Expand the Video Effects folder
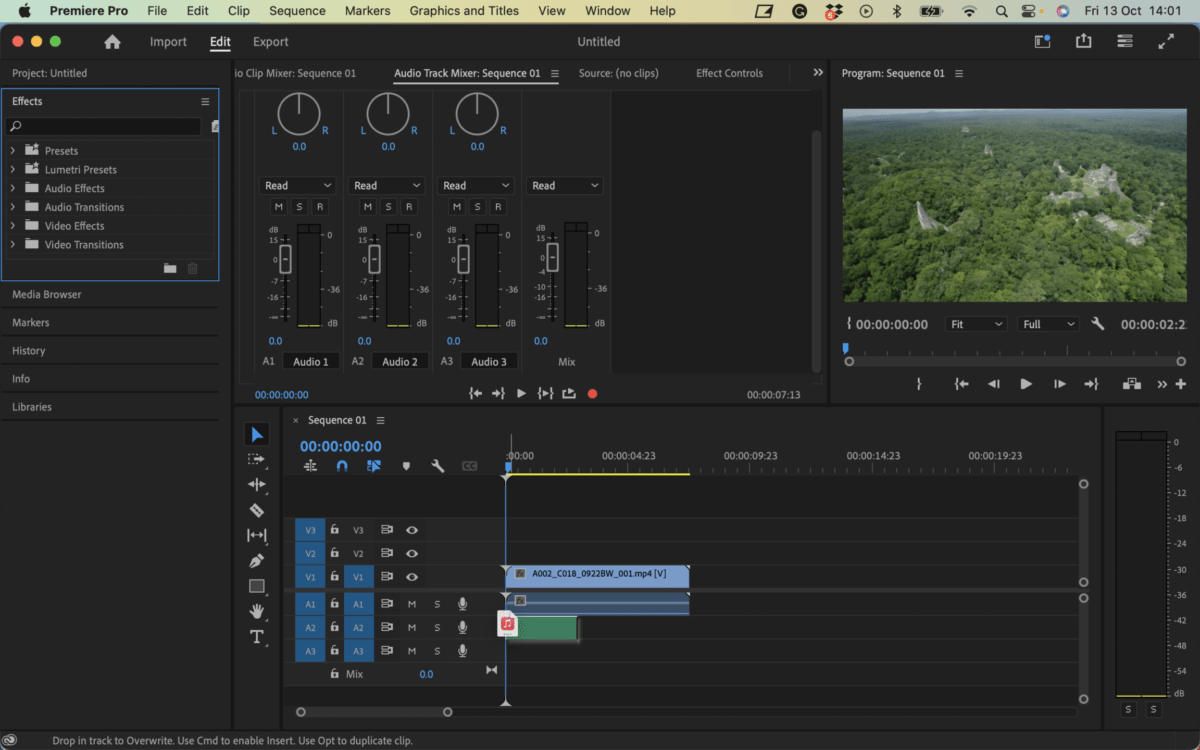 (x=13, y=226)
